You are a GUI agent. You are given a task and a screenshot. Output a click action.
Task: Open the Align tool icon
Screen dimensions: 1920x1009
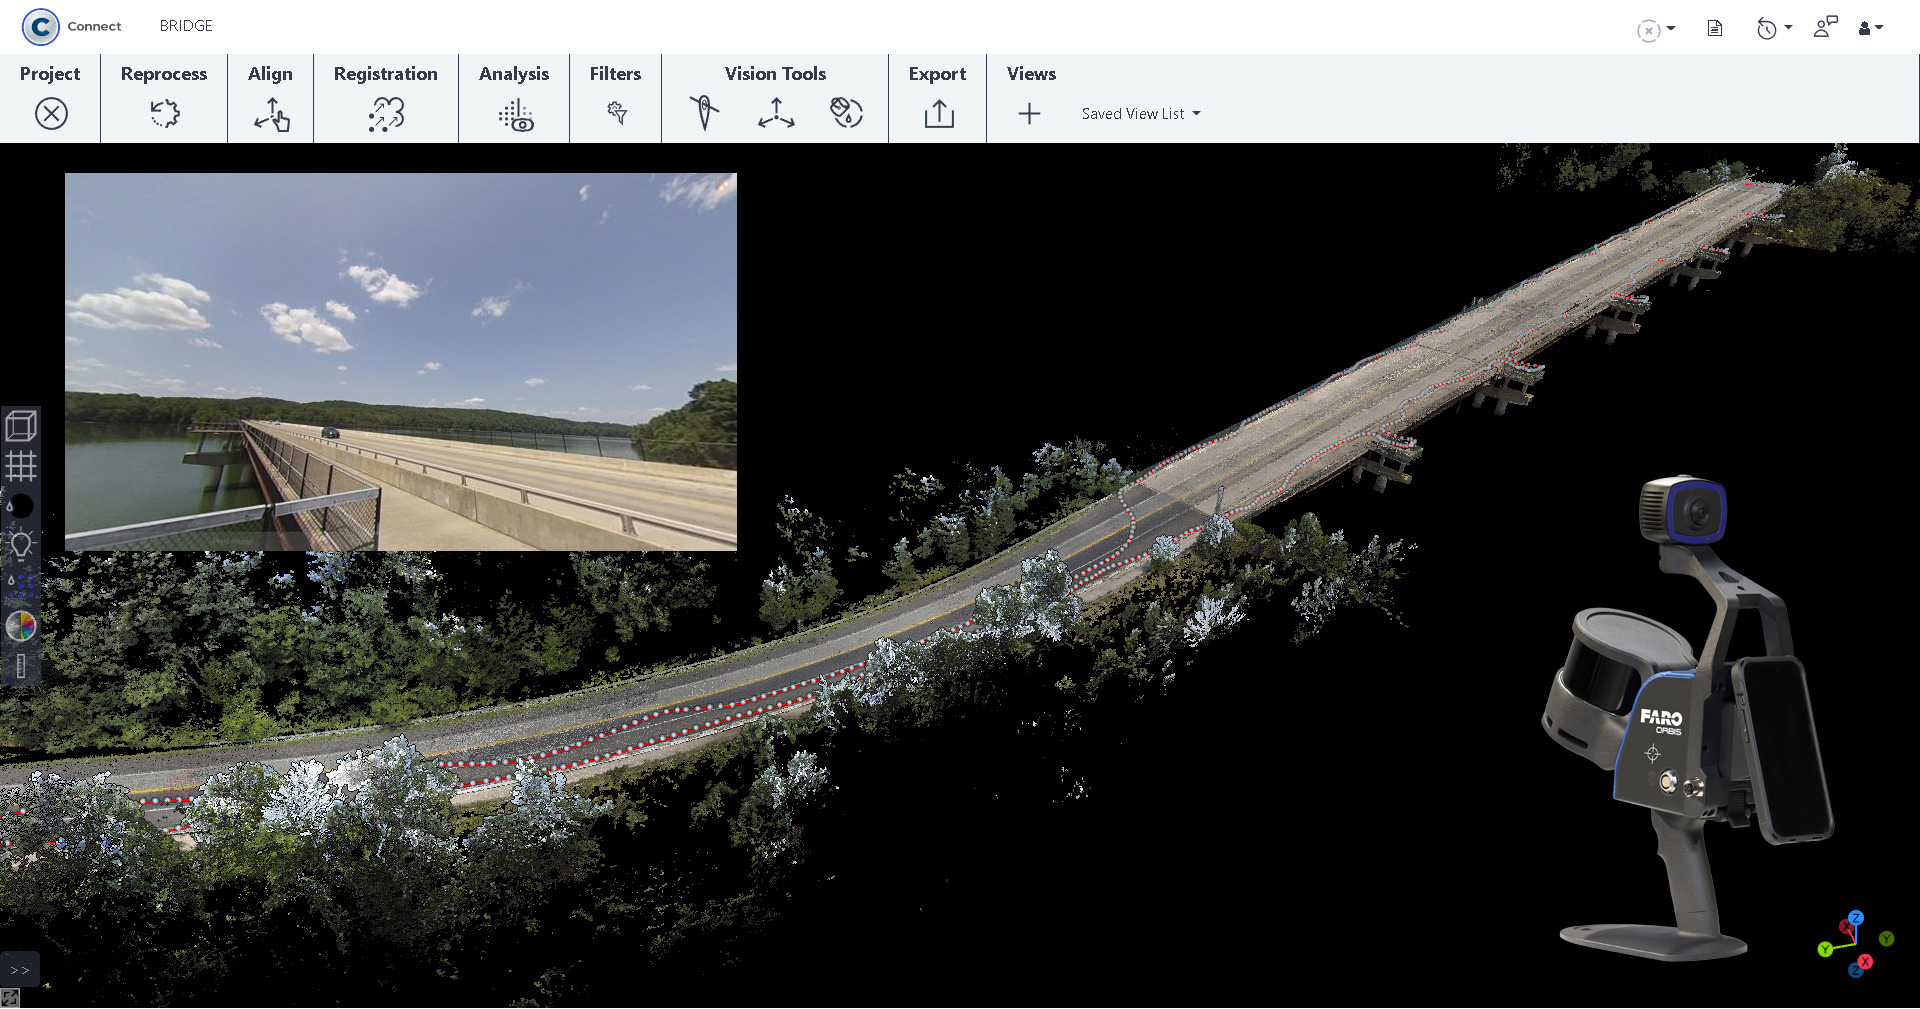click(271, 114)
